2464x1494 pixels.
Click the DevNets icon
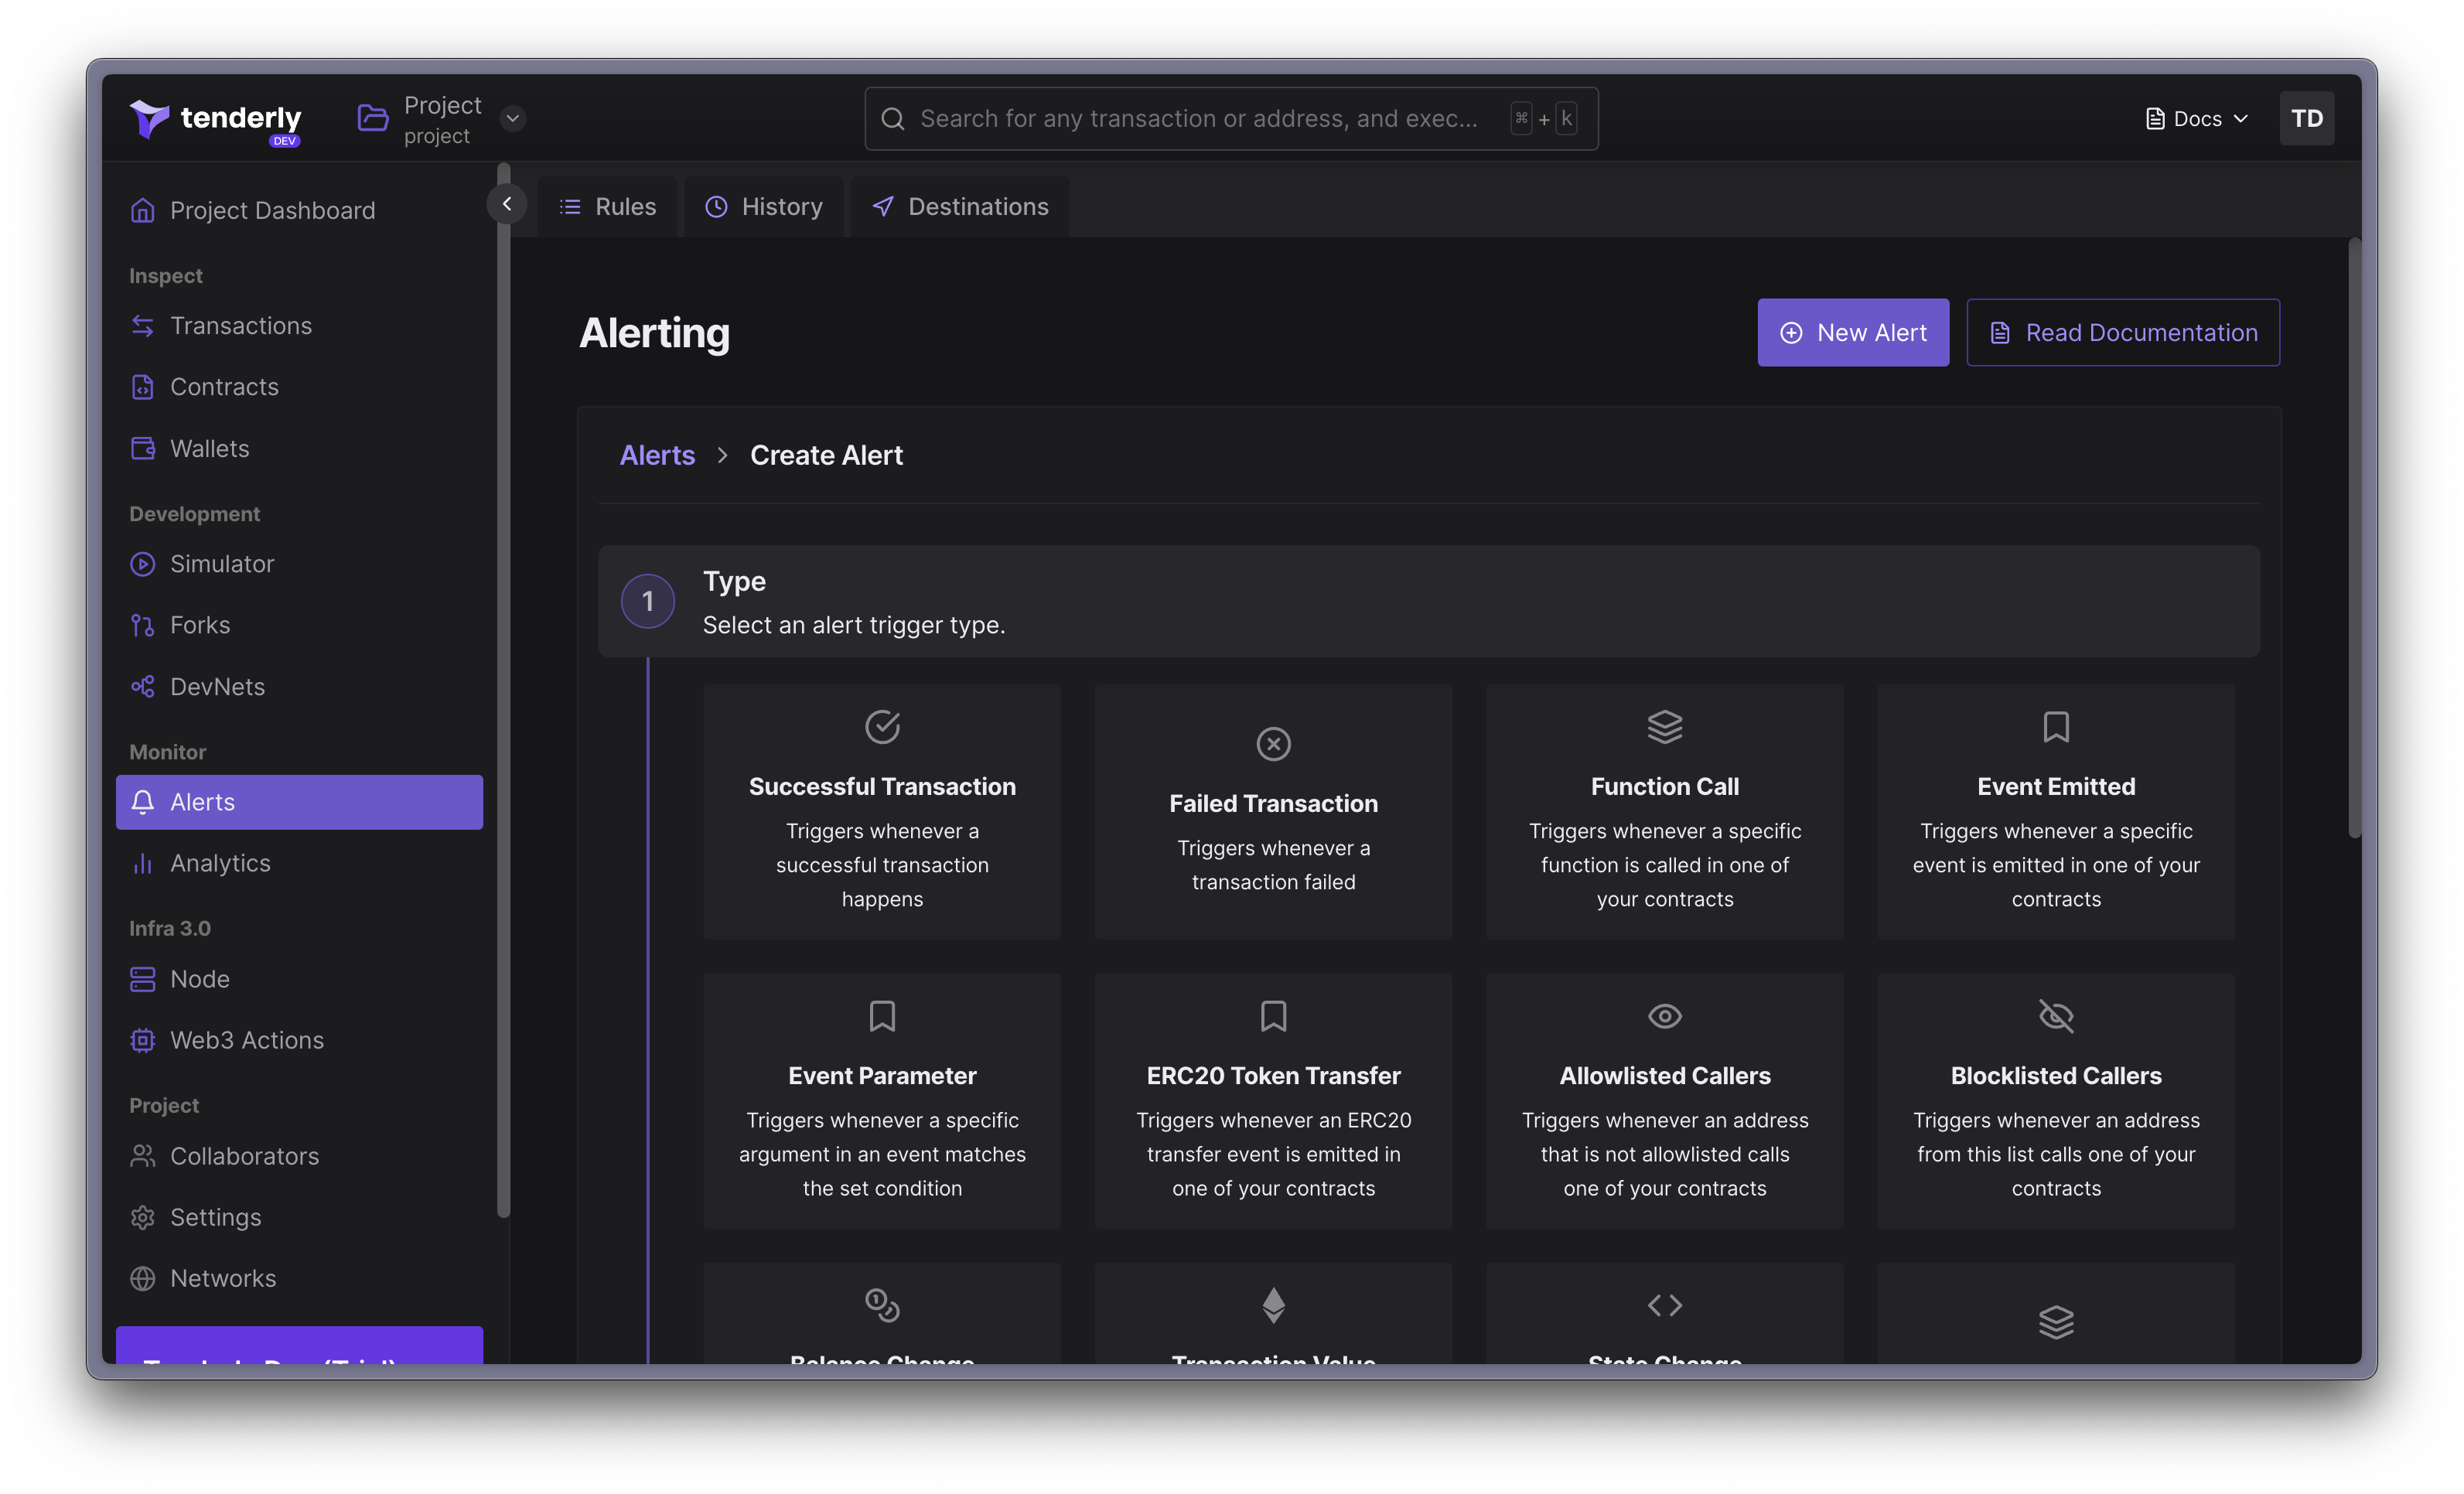143,687
